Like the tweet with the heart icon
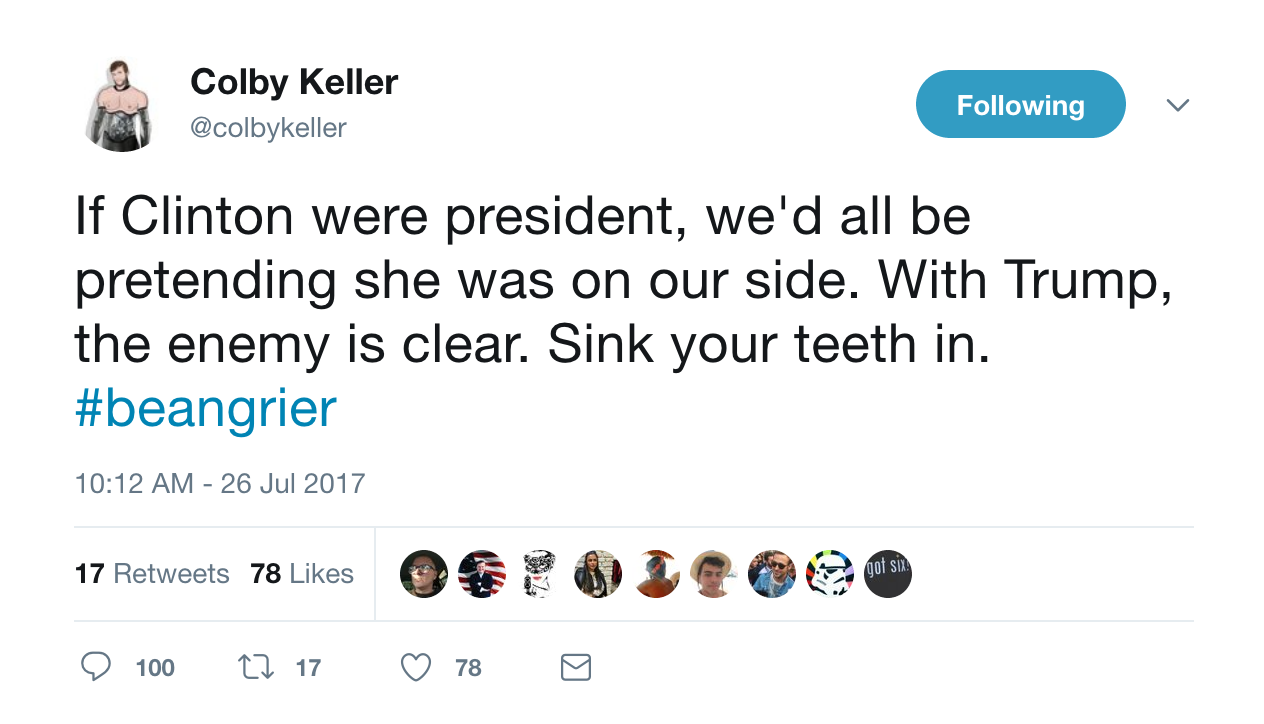 pos(416,667)
